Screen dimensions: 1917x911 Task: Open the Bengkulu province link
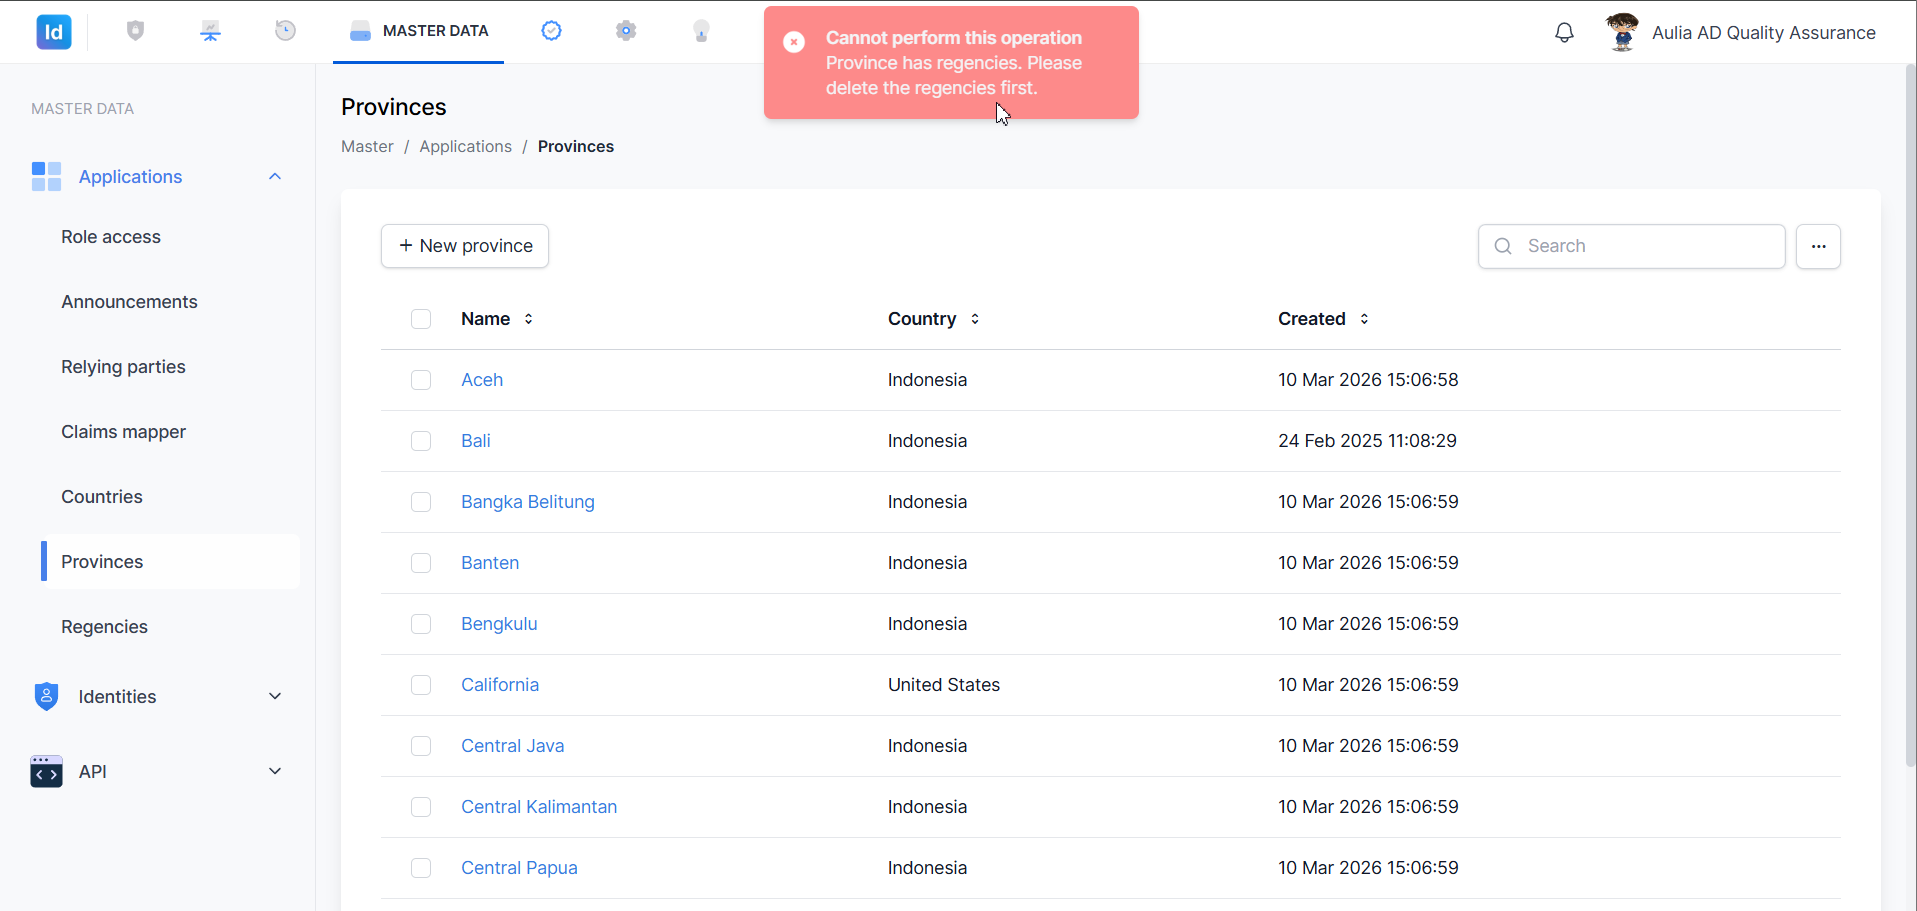point(499,624)
